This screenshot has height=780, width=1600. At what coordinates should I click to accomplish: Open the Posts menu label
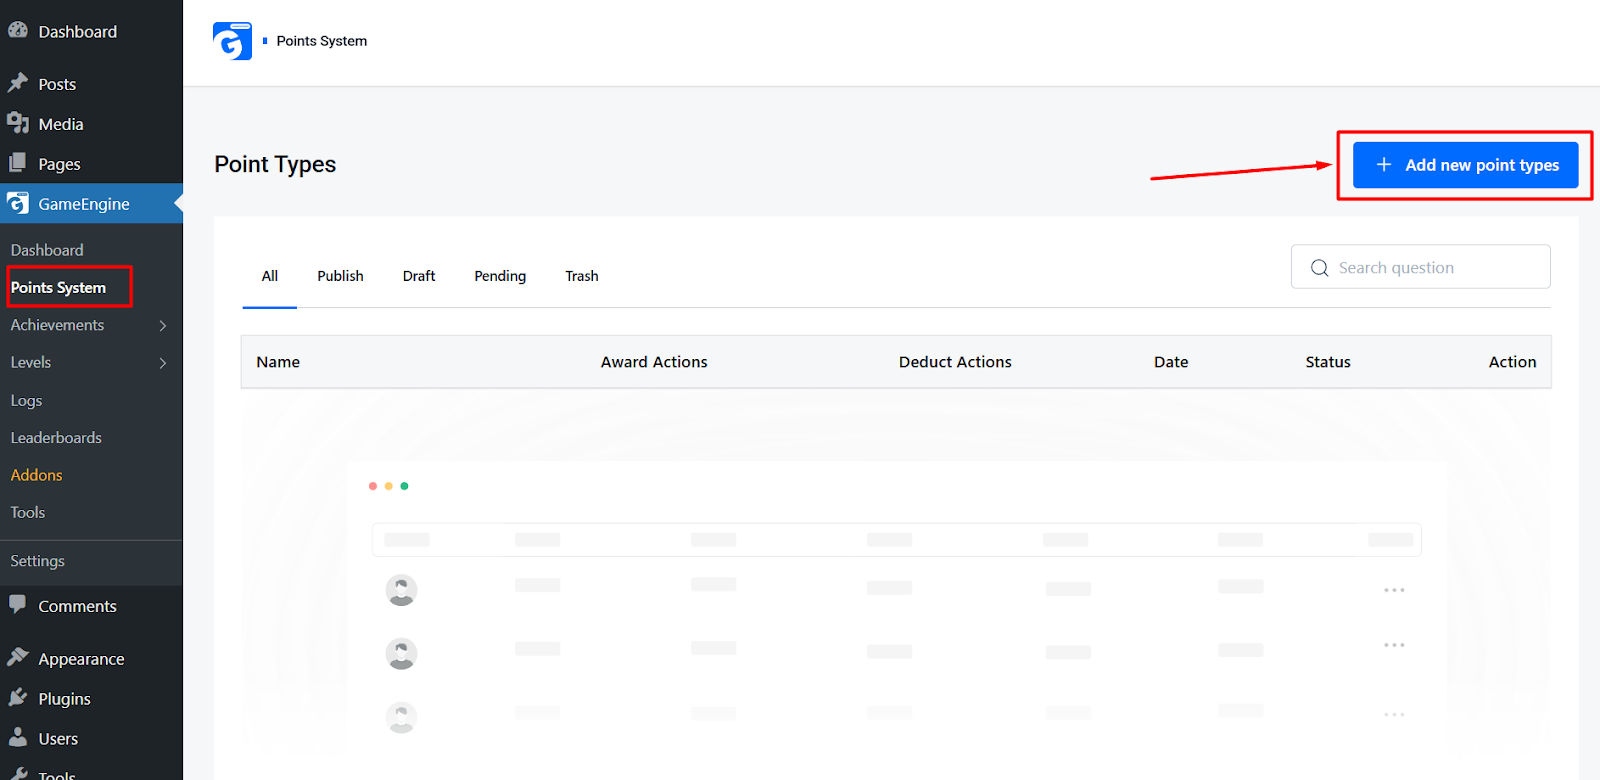(x=57, y=84)
